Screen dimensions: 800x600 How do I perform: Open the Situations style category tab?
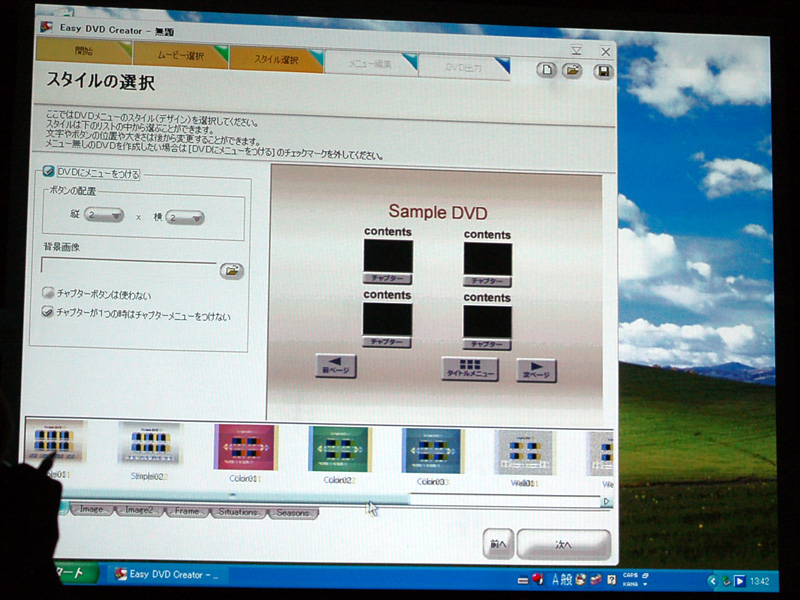click(x=237, y=512)
